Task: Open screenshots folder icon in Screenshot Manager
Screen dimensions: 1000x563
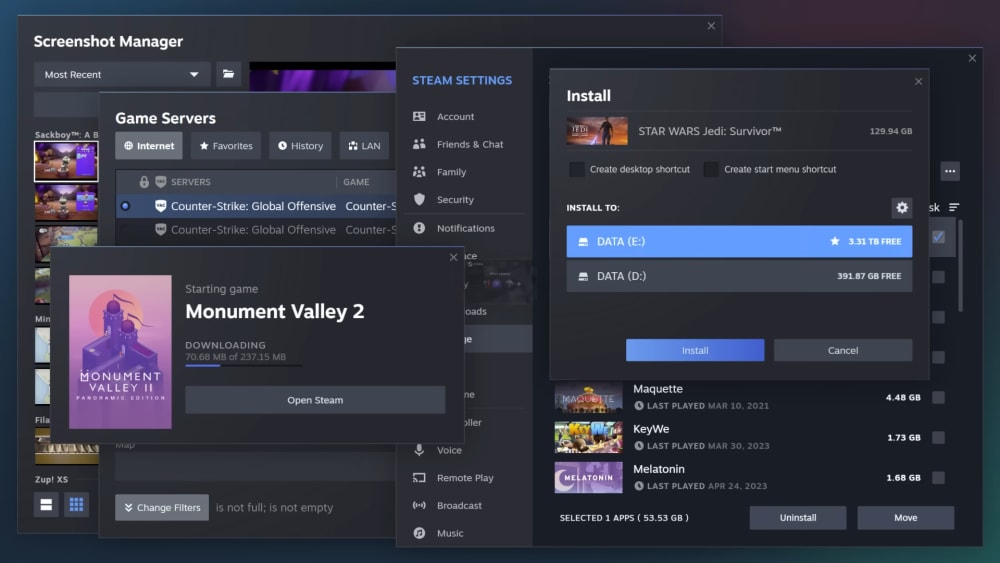Action: click(x=228, y=74)
